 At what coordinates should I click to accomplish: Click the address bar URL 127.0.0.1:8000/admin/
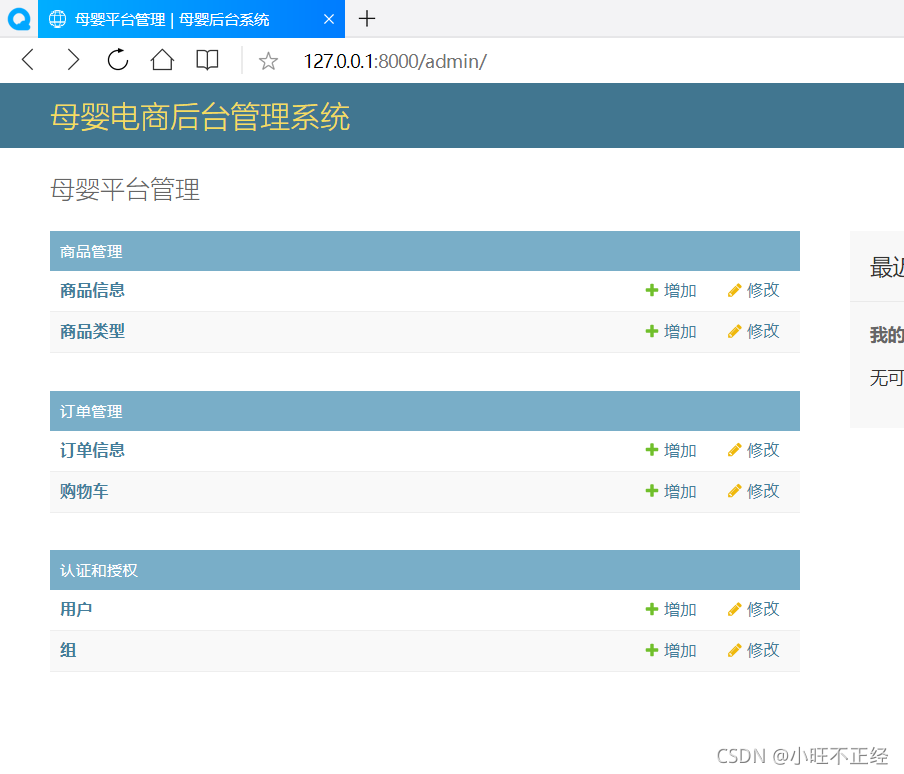pyautogui.click(x=395, y=61)
